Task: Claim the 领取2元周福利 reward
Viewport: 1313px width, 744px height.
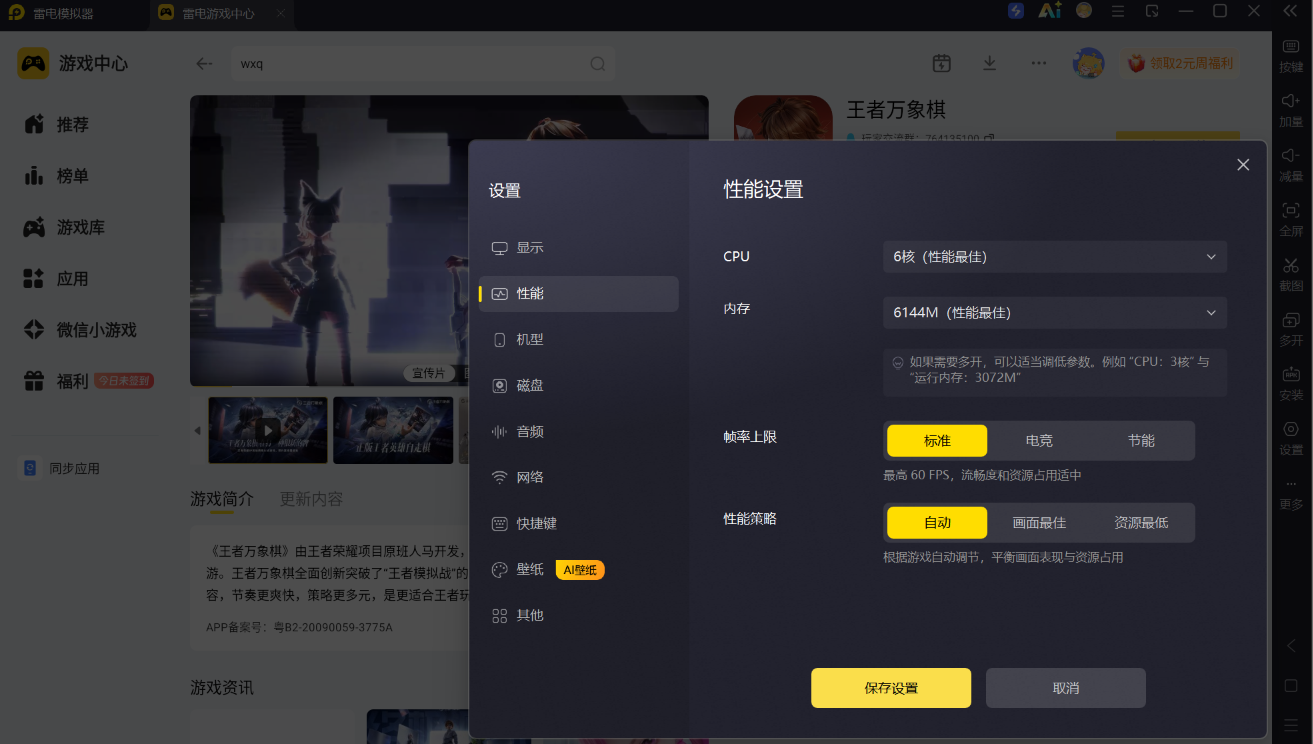Action: (x=1180, y=63)
